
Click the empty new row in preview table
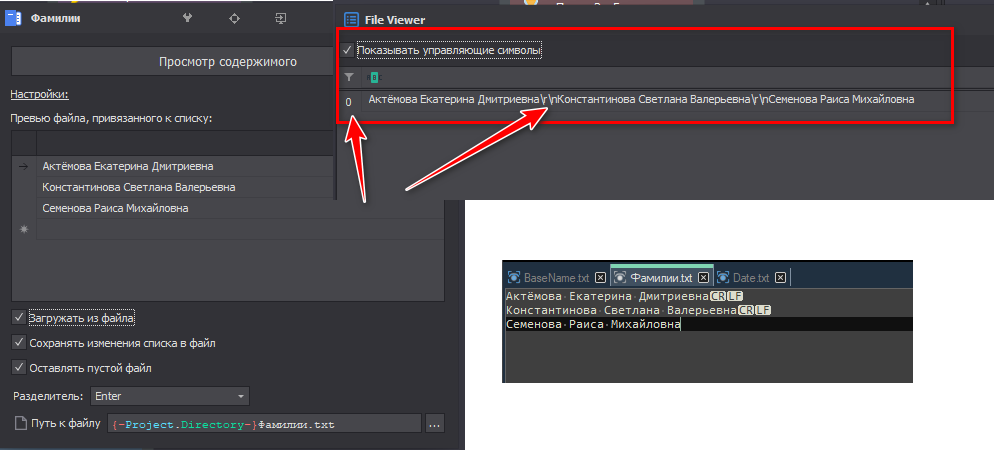click(240, 229)
